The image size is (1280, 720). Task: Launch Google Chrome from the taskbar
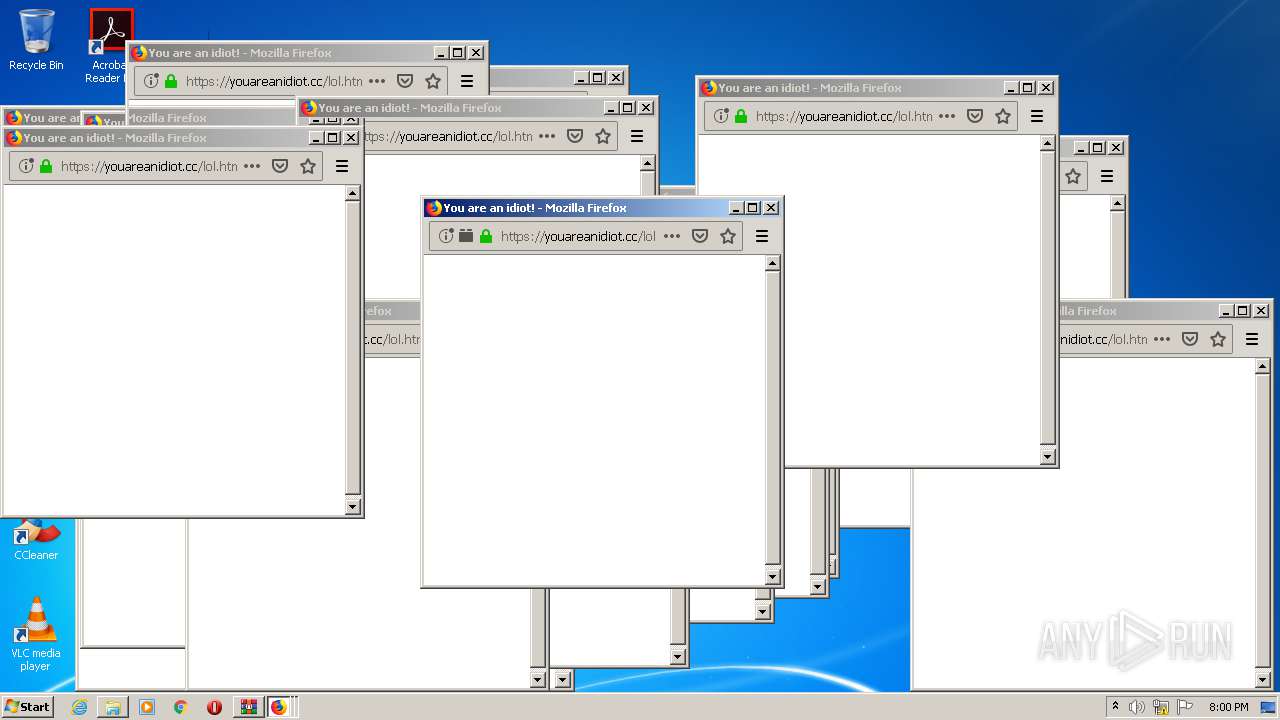pos(181,707)
